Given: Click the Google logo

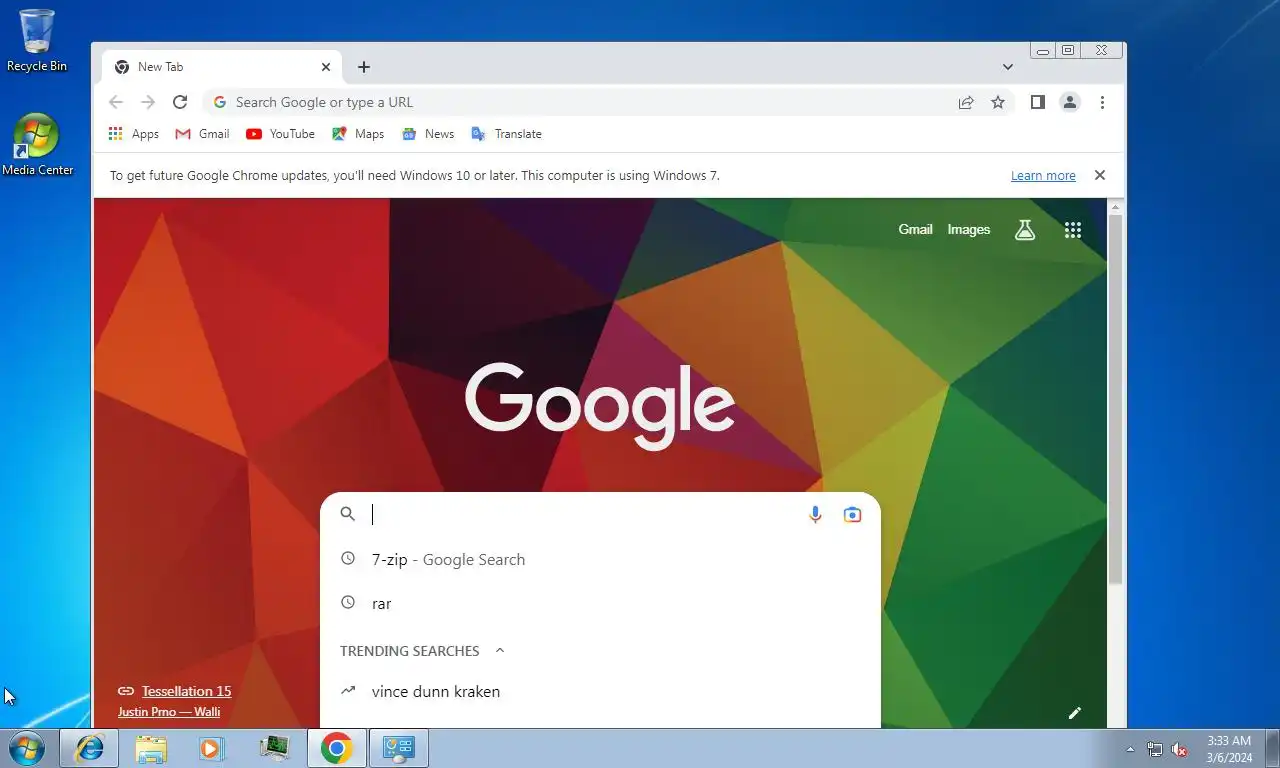Looking at the screenshot, I should pyautogui.click(x=600, y=405).
